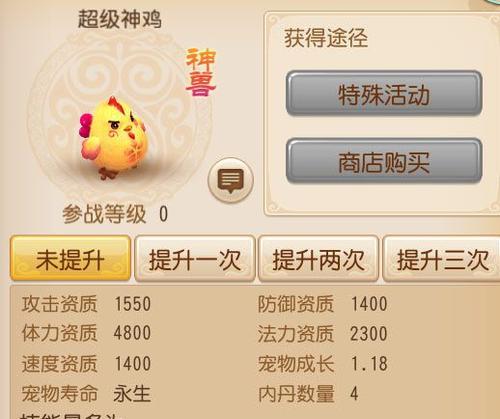The width and height of the screenshot is (500, 419).
Task: Click the 内丹数量 4 value
Action: point(354,394)
